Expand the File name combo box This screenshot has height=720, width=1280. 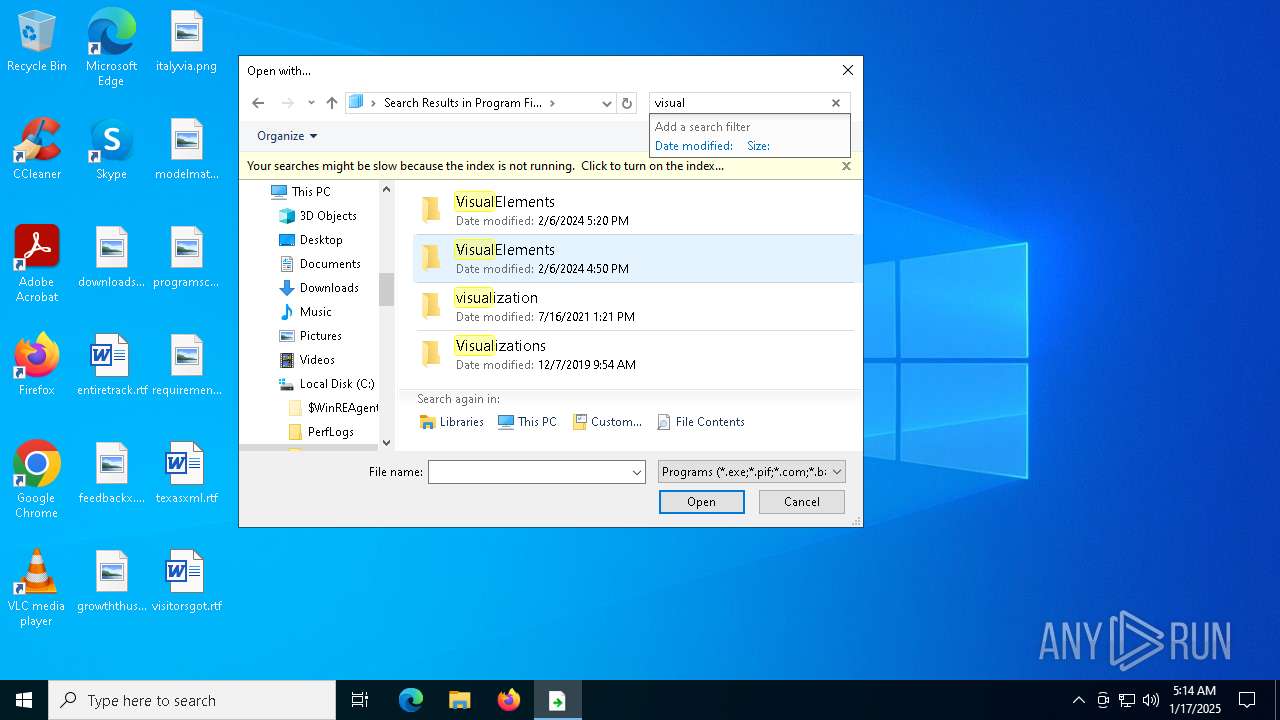[637, 472]
